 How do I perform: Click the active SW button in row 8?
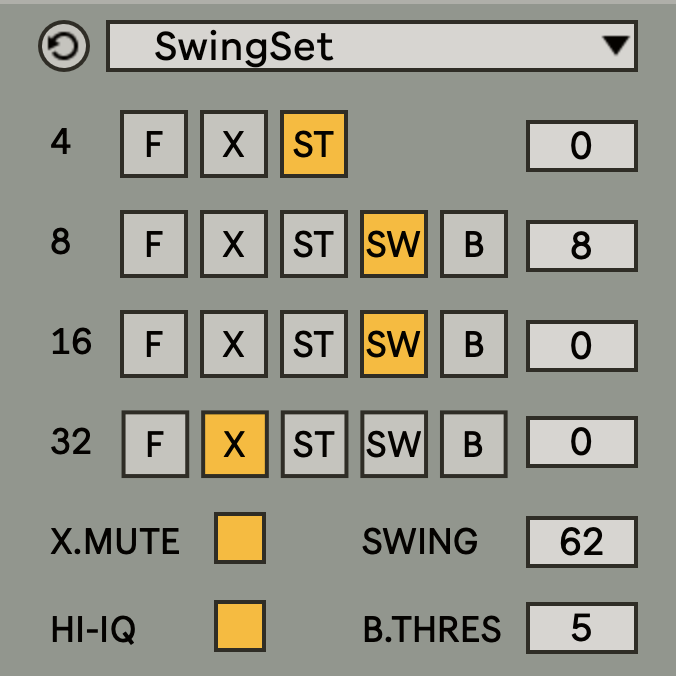393,245
